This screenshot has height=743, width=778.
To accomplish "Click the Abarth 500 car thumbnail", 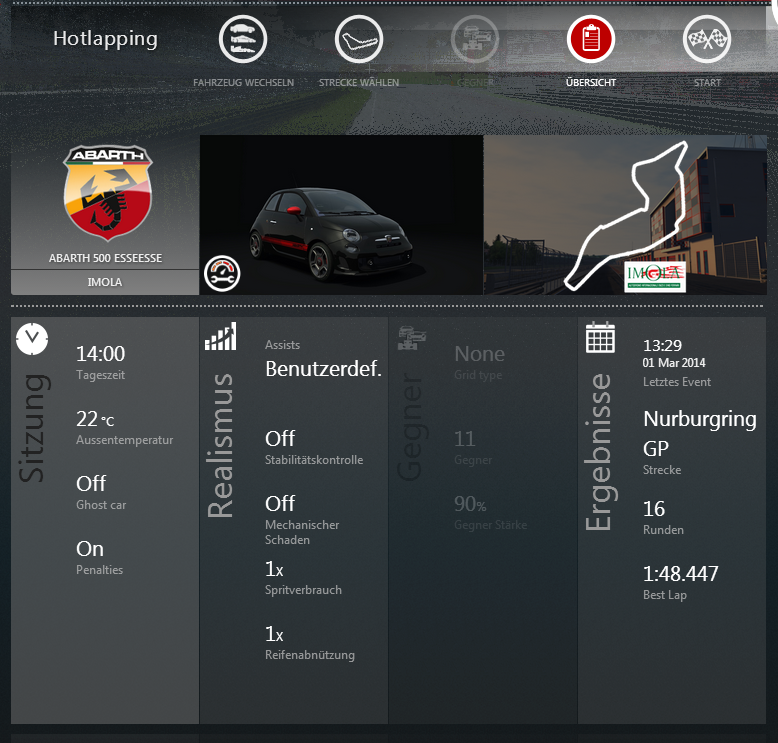I will coord(341,215).
